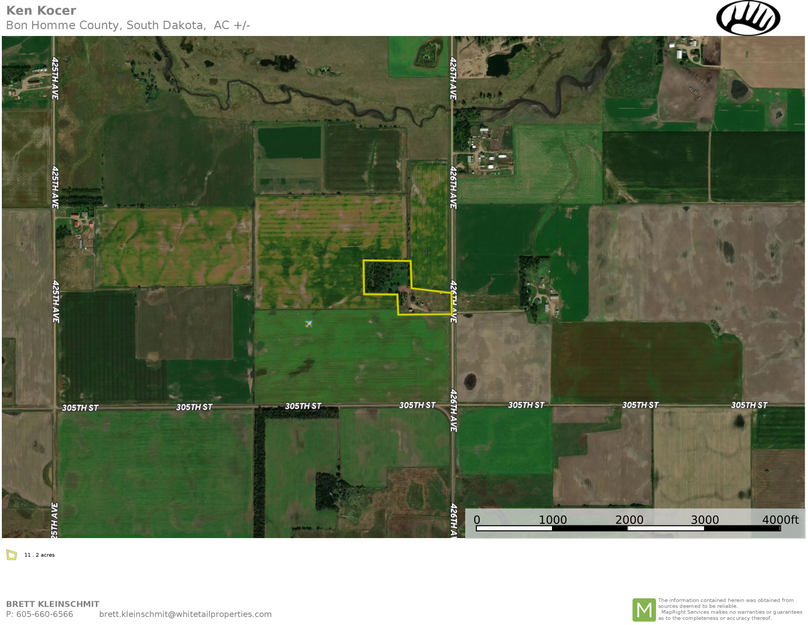Click the yellow parcel icon in legend
This screenshot has width=808, height=625.
(x=12, y=555)
